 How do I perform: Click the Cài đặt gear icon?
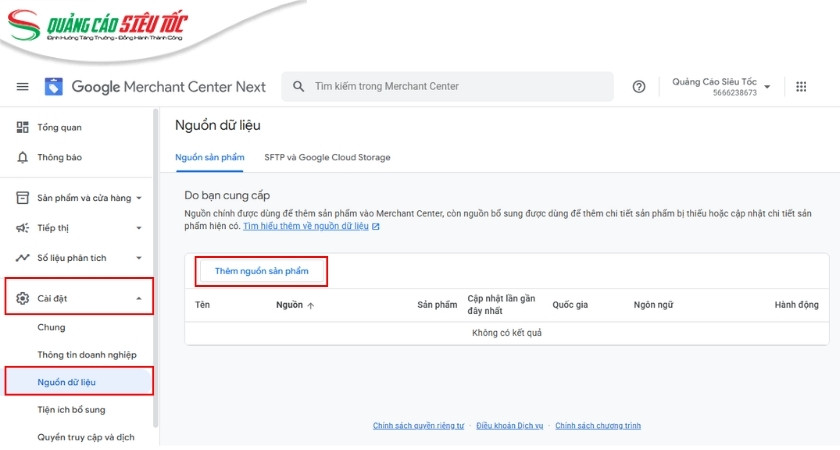tap(22, 298)
